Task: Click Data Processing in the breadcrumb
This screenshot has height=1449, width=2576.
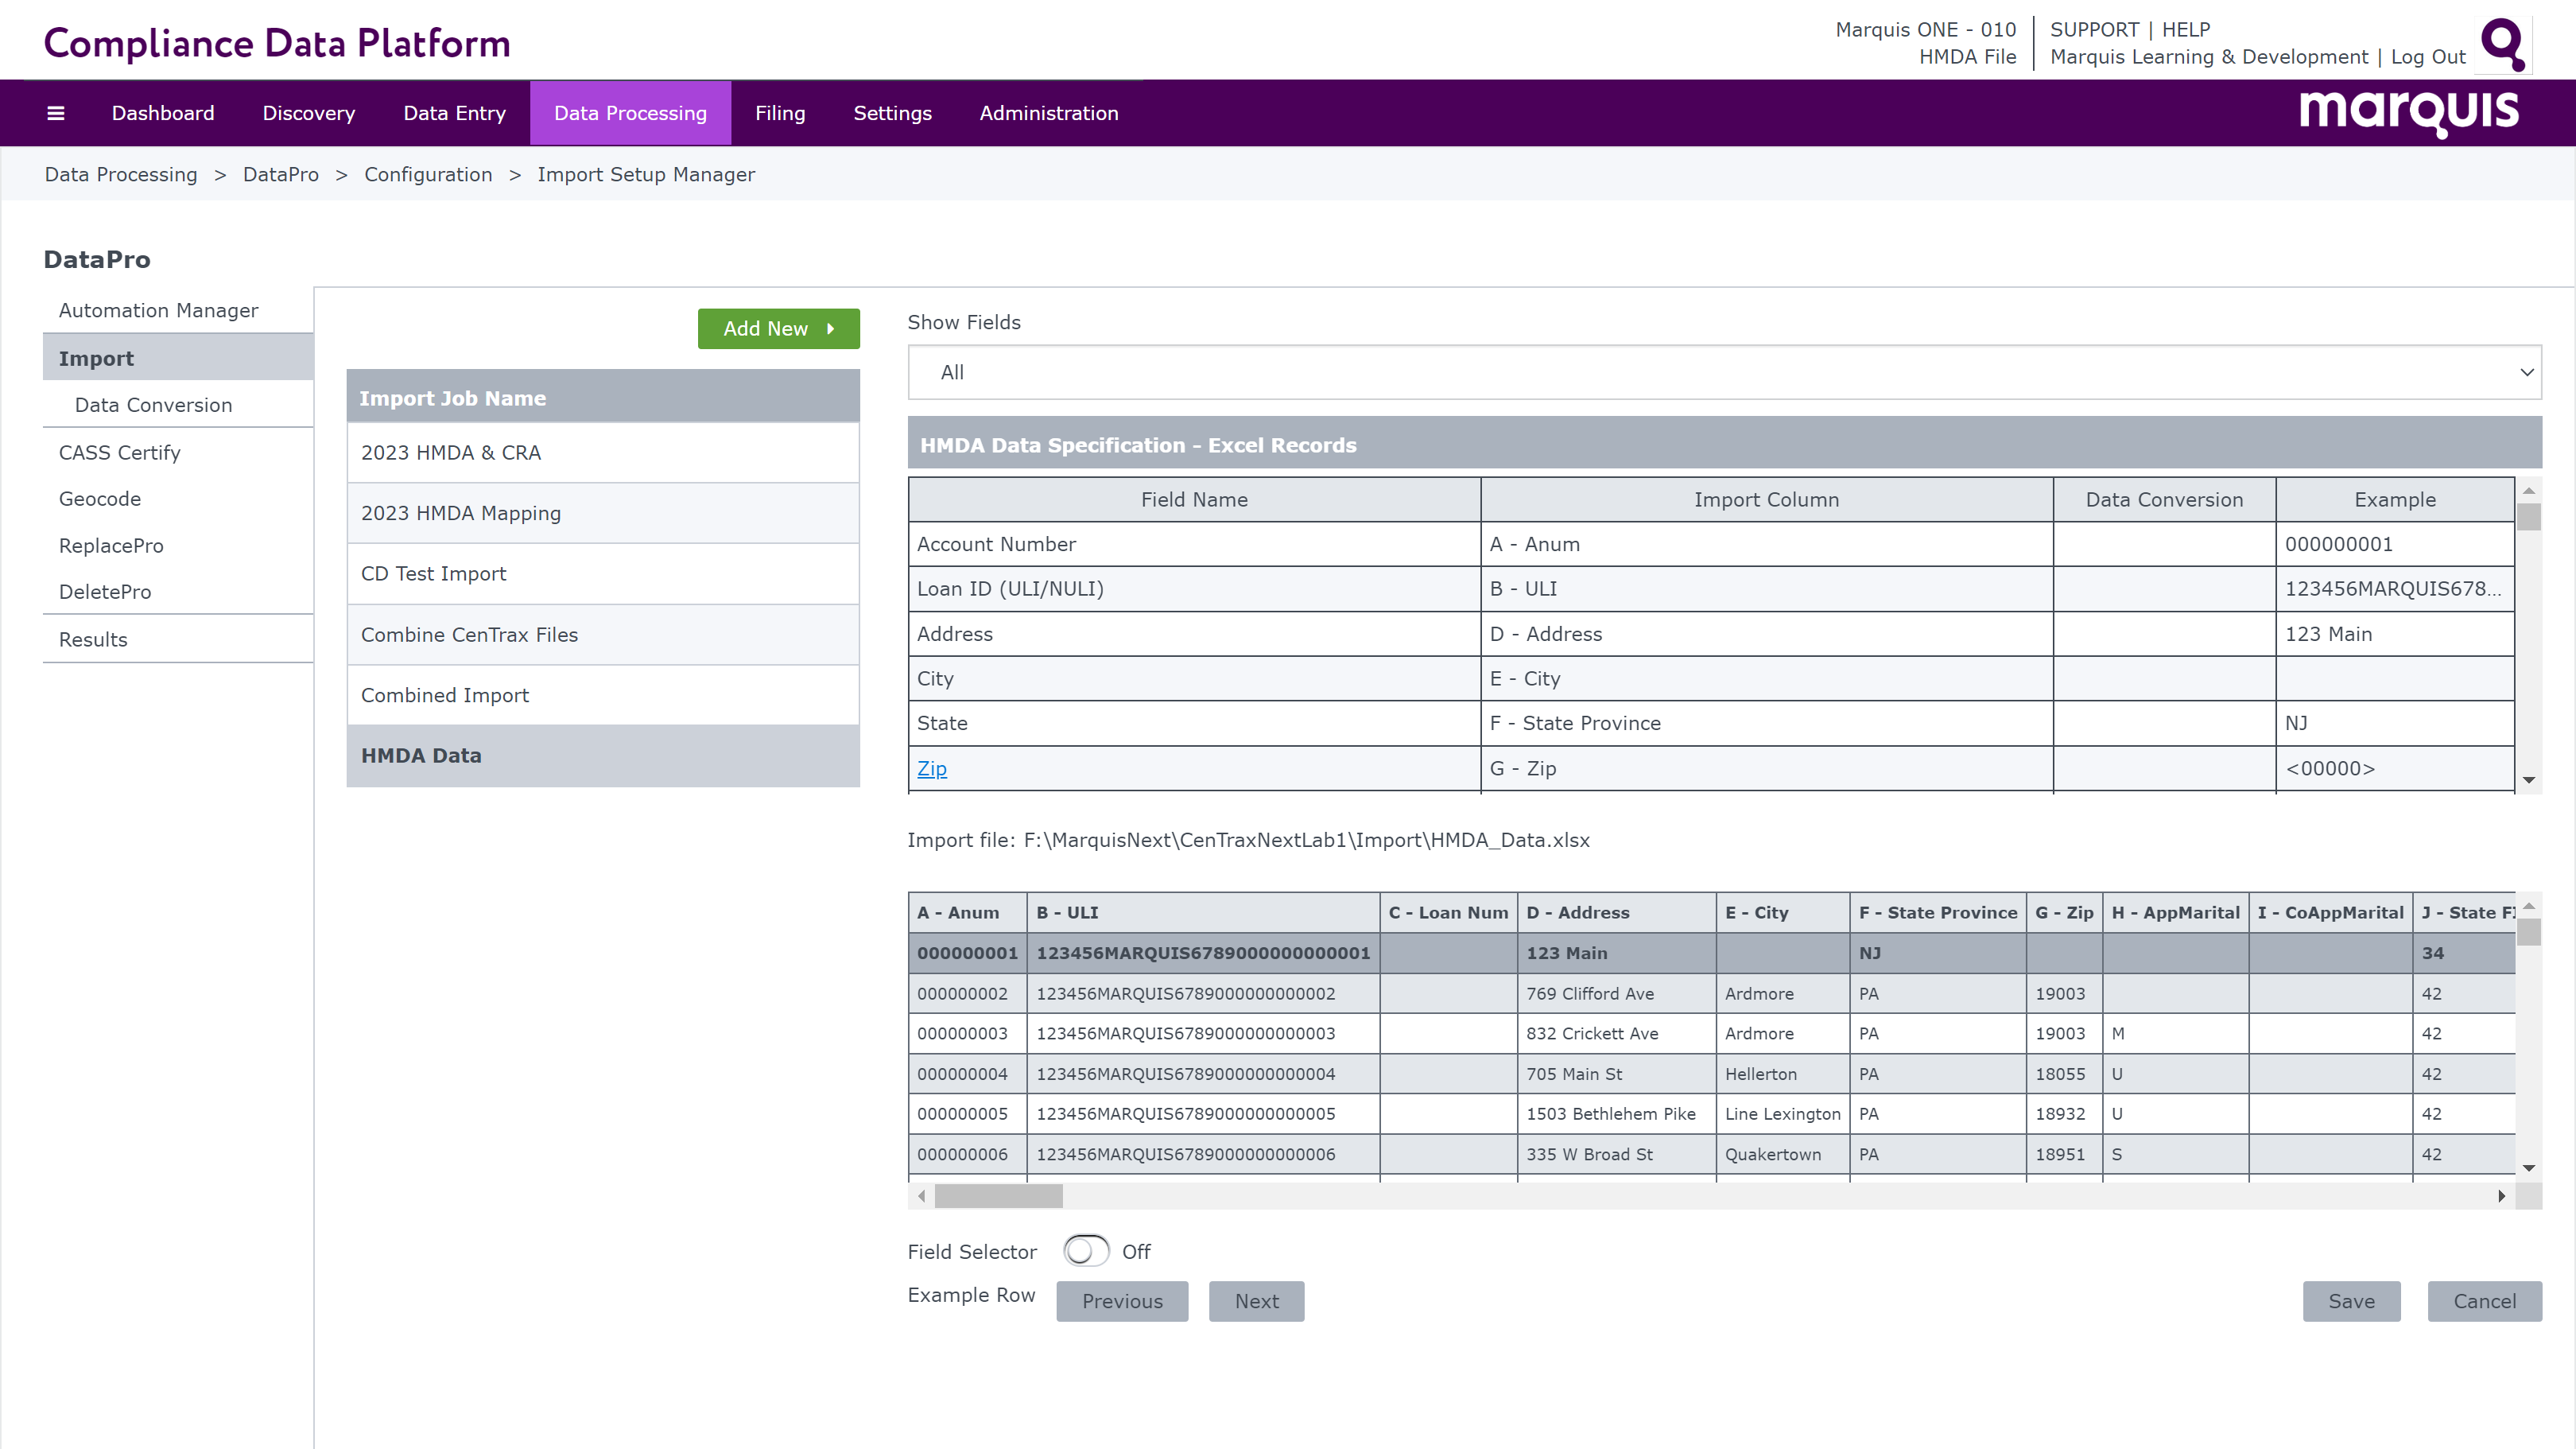Action: (x=121, y=174)
